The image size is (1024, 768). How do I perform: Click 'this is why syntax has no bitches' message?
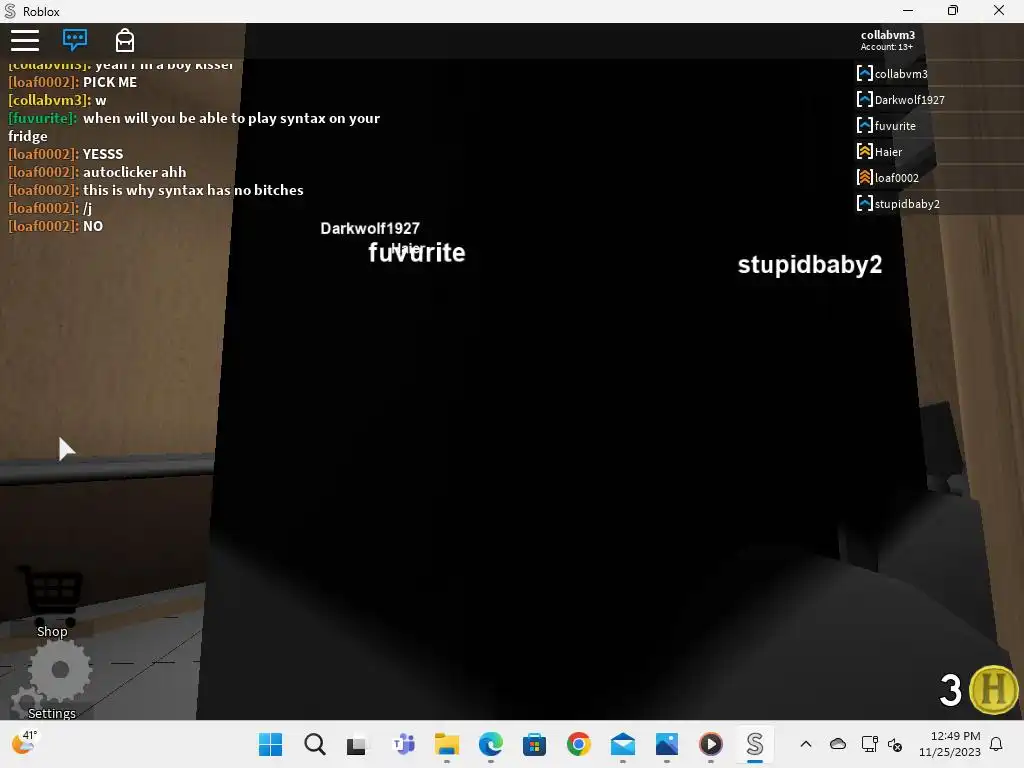193,190
